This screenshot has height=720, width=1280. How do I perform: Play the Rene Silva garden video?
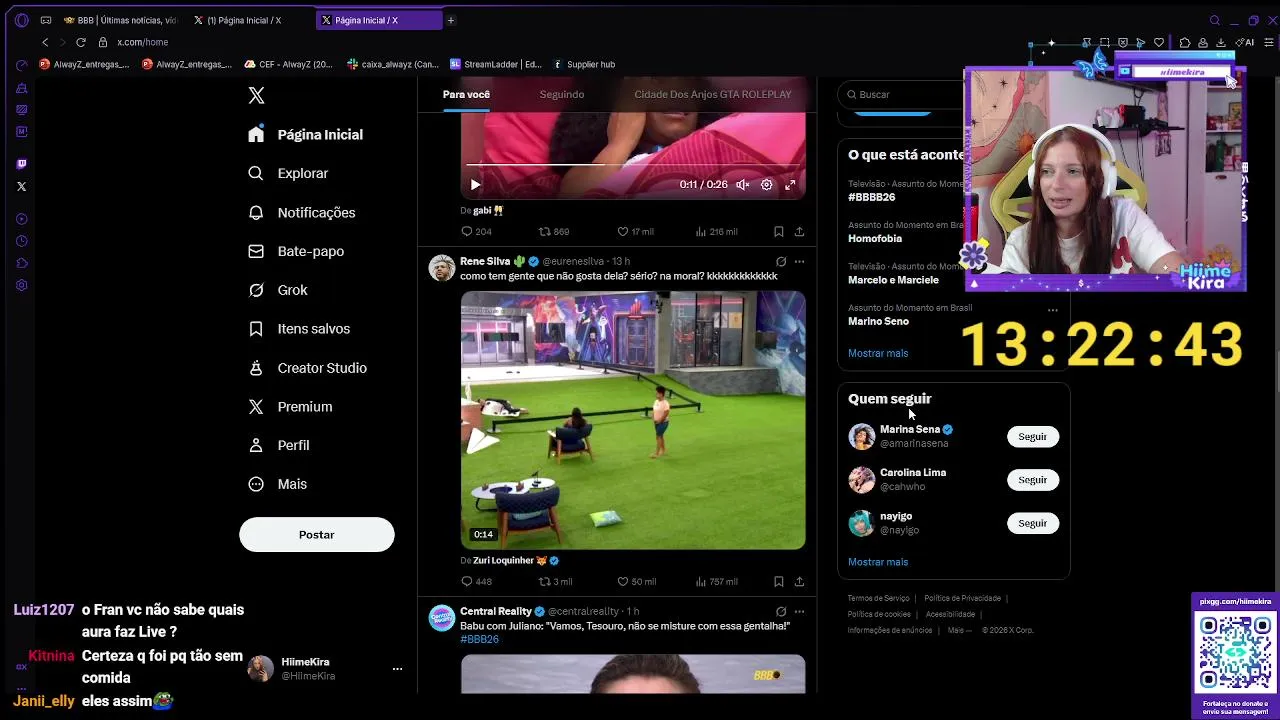coord(633,420)
